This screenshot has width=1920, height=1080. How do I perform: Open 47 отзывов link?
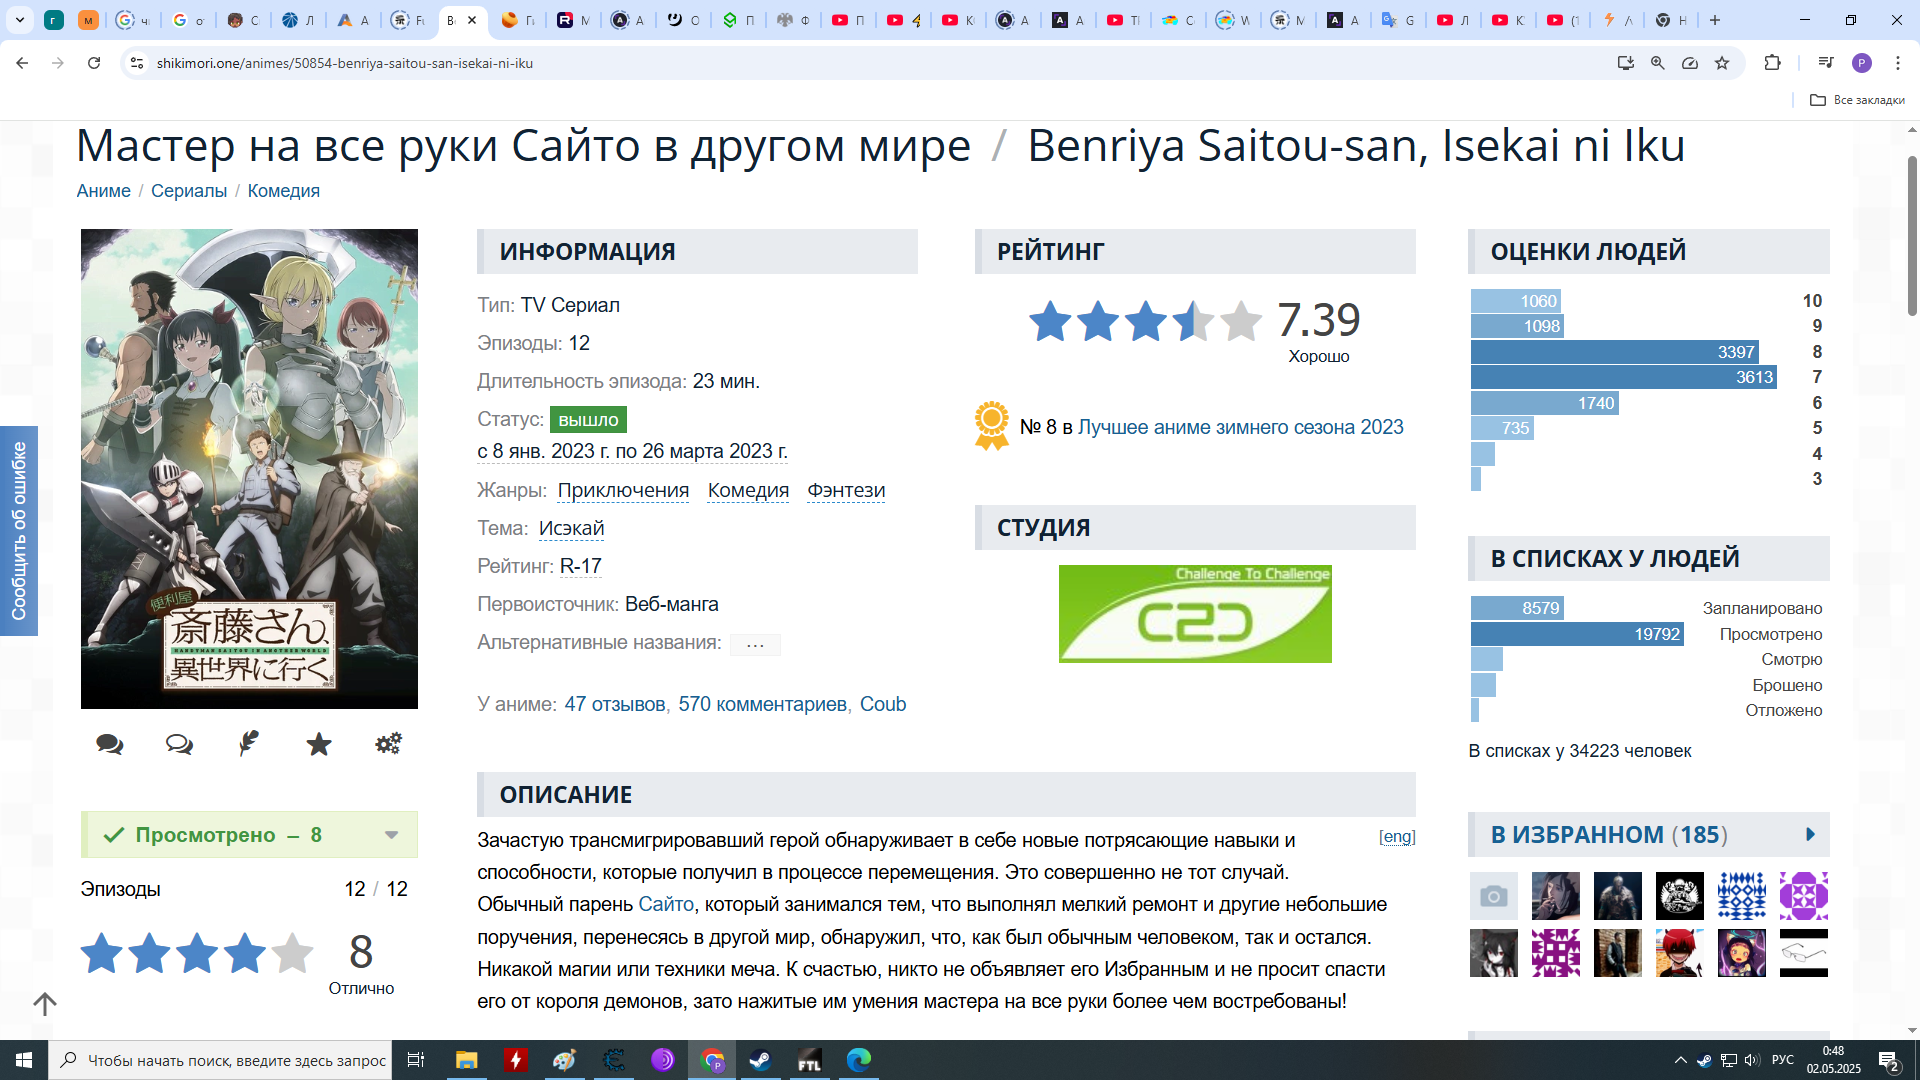615,704
